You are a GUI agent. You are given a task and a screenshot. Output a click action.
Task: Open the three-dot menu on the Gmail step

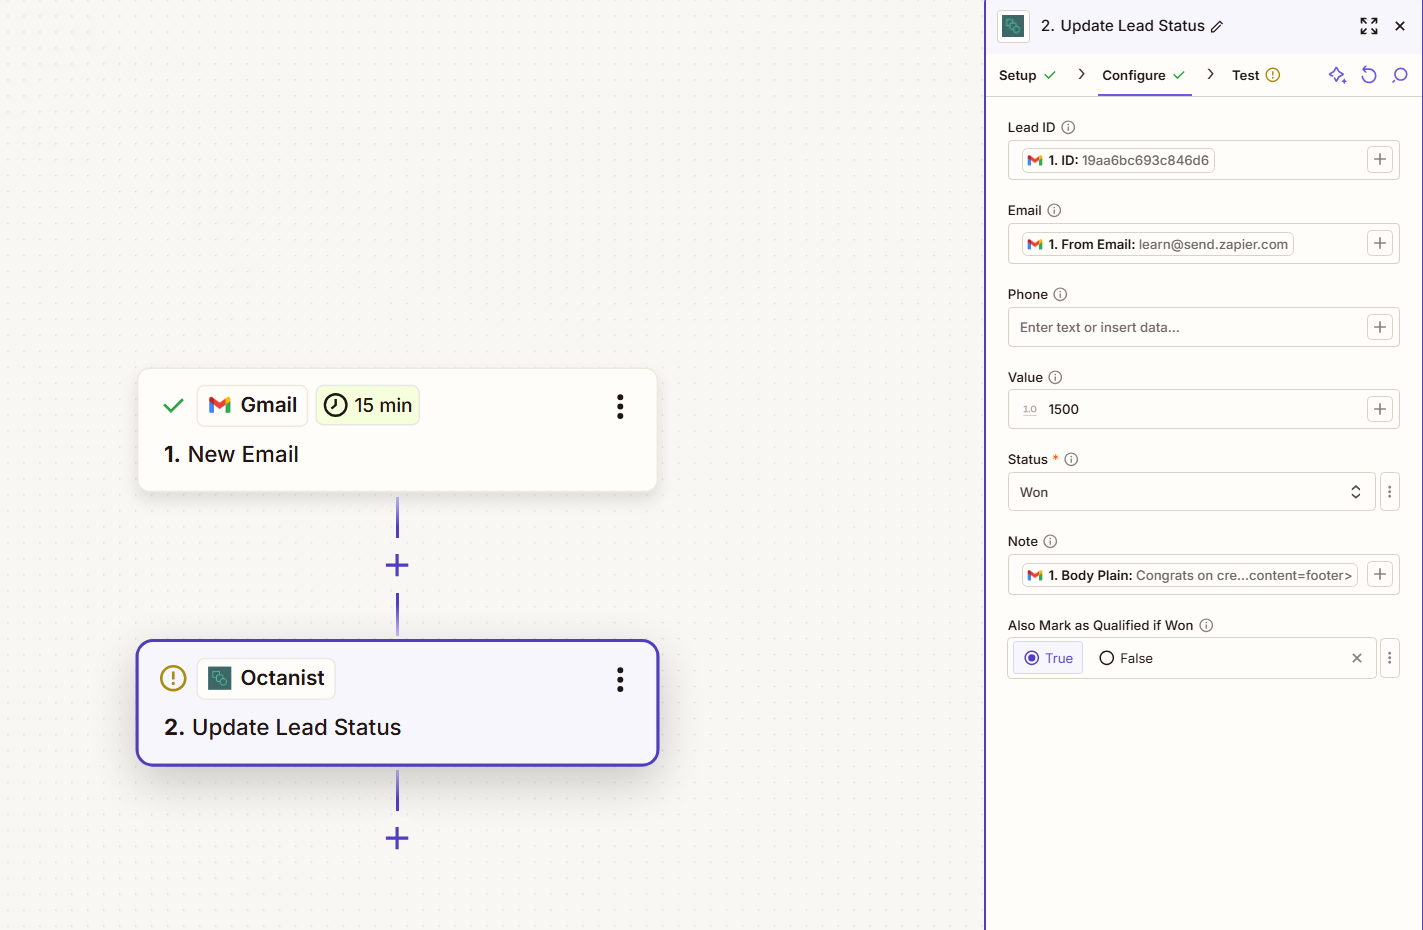point(620,406)
